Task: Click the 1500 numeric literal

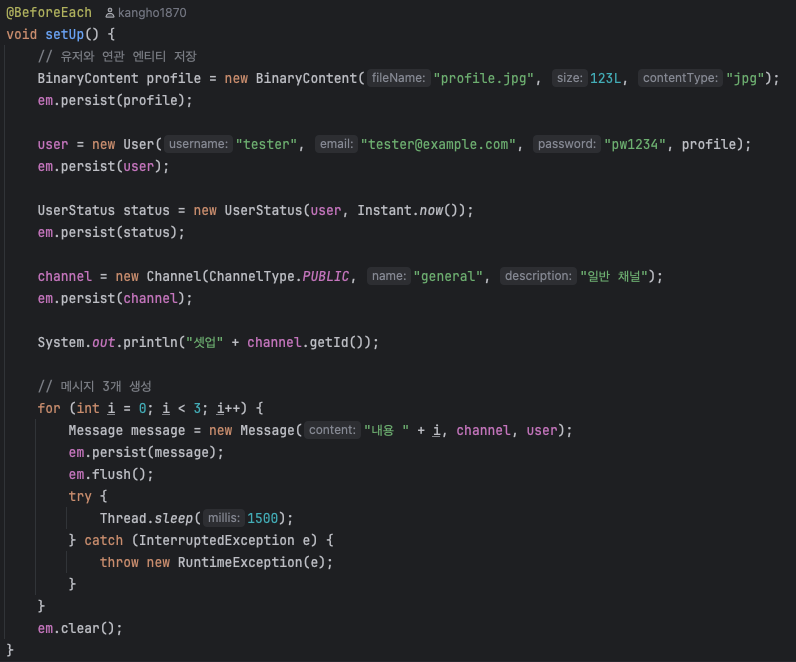Action: click(x=262, y=518)
